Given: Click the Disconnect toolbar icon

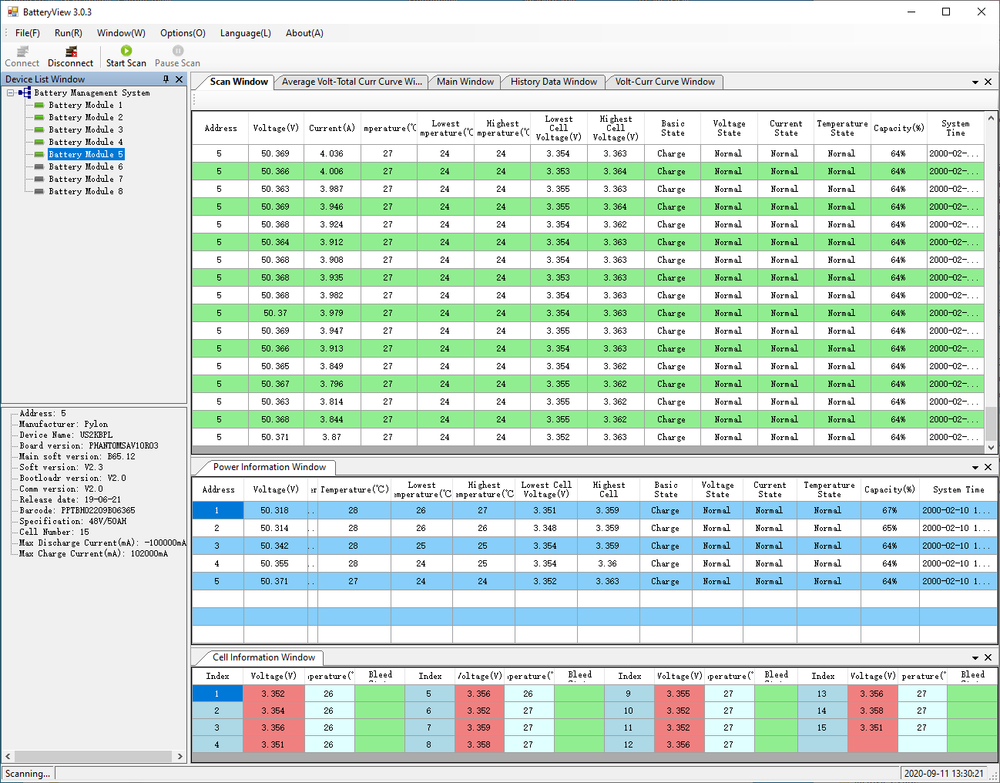Looking at the screenshot, I should tap(70, 51).
